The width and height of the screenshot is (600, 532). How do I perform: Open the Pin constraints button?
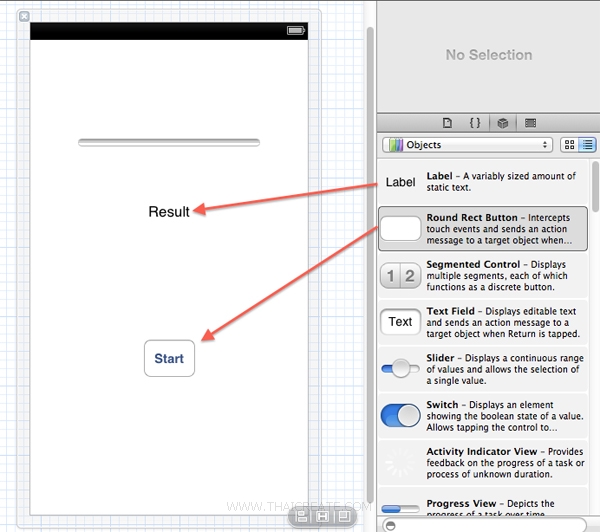[322, 517]
